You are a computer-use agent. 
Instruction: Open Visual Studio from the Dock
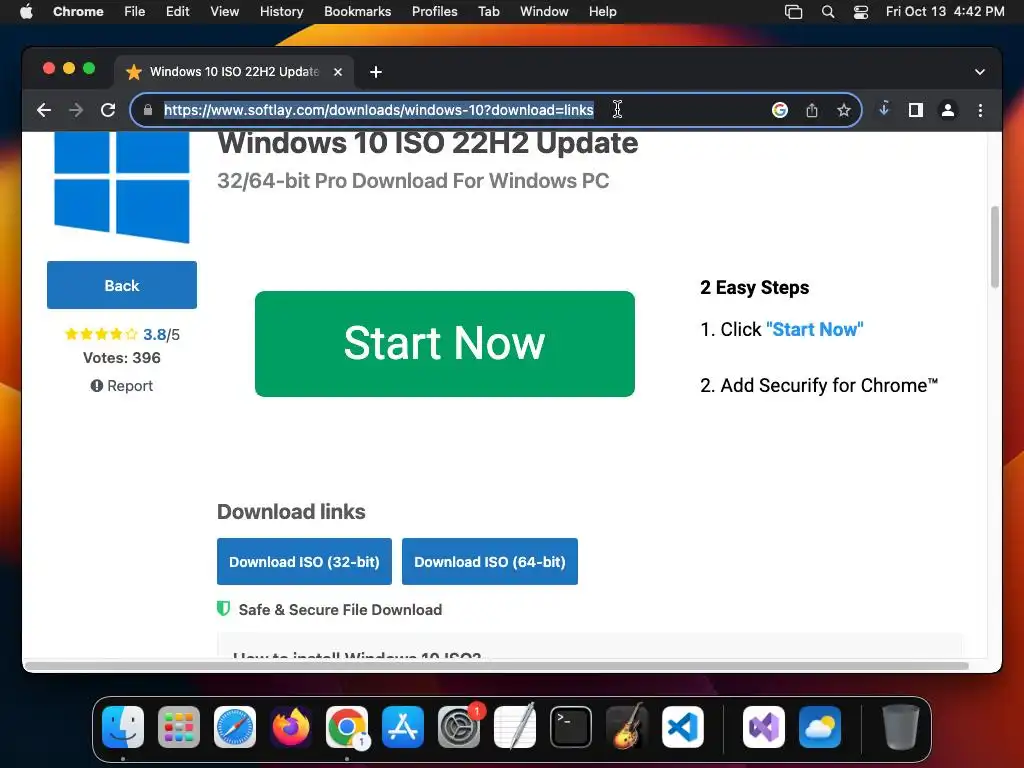(763, 727)
